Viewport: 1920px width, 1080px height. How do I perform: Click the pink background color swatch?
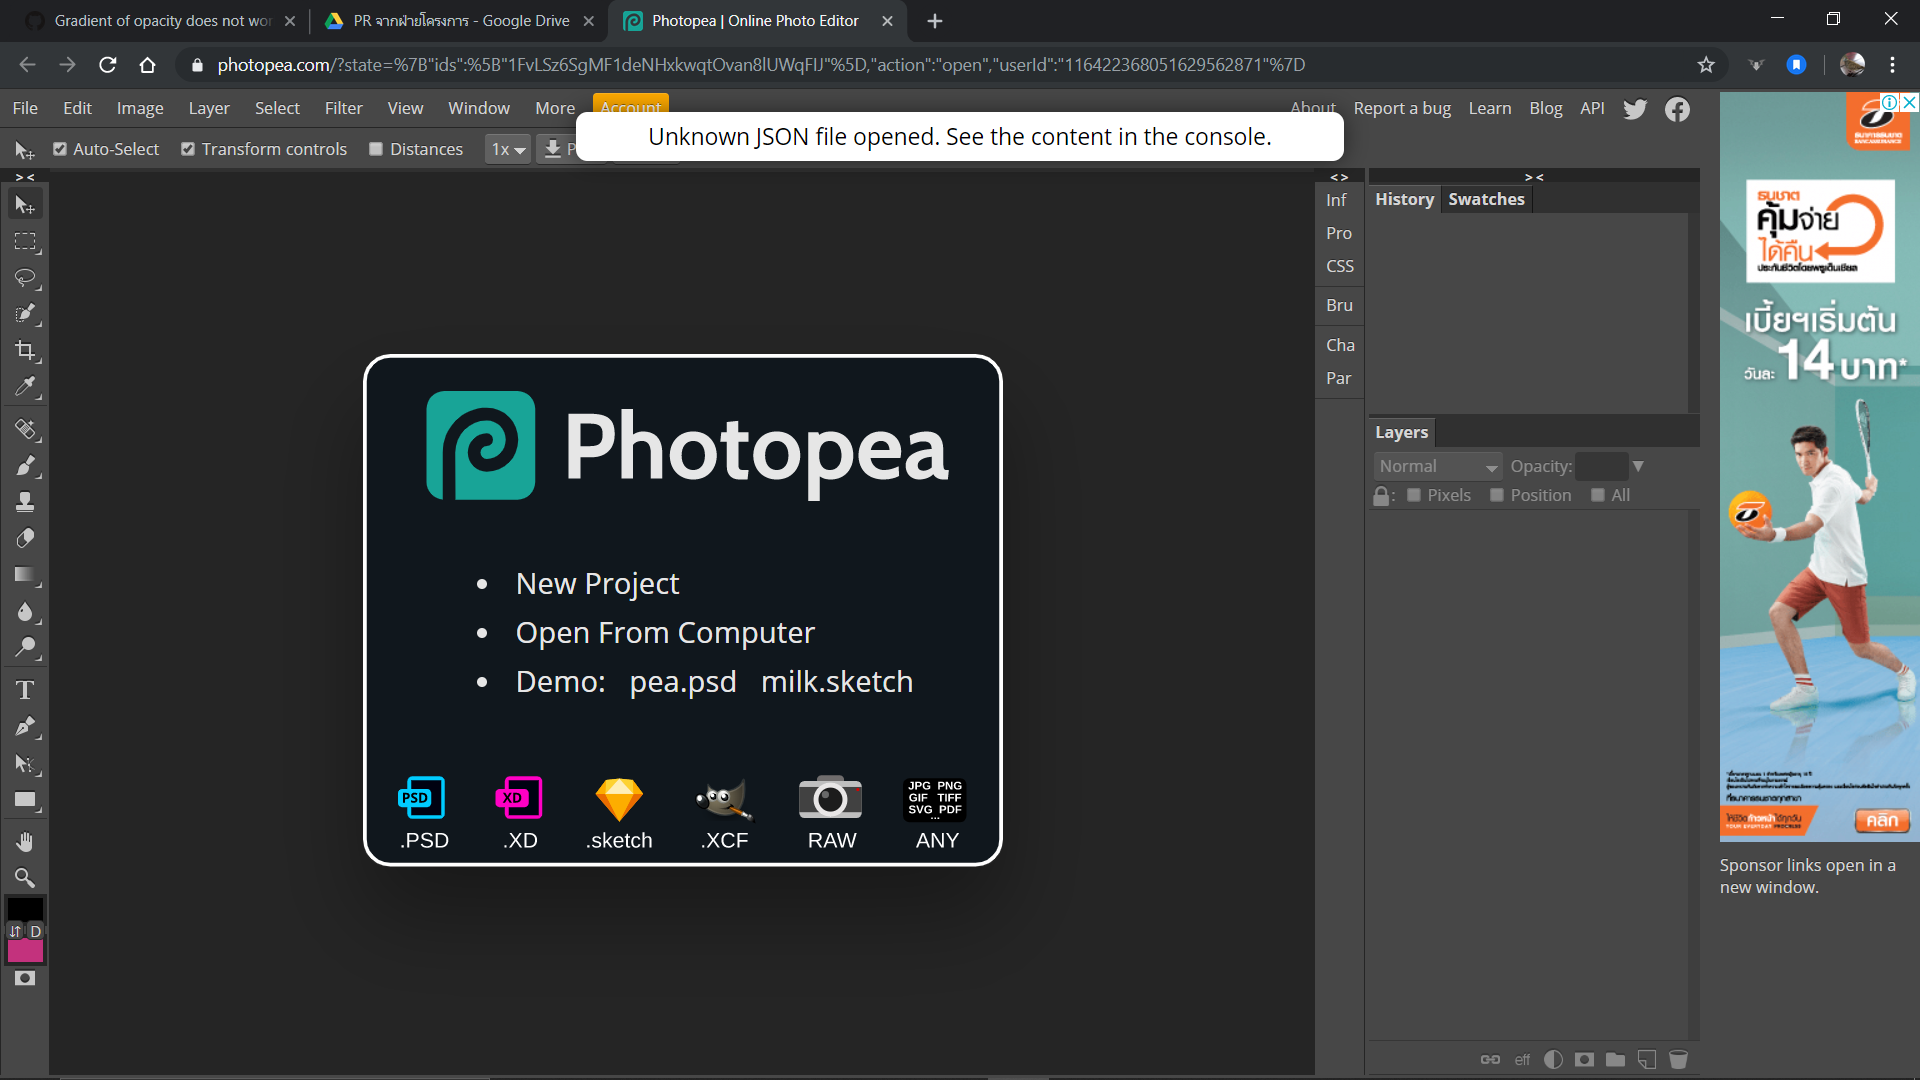[x=25, y=951]
